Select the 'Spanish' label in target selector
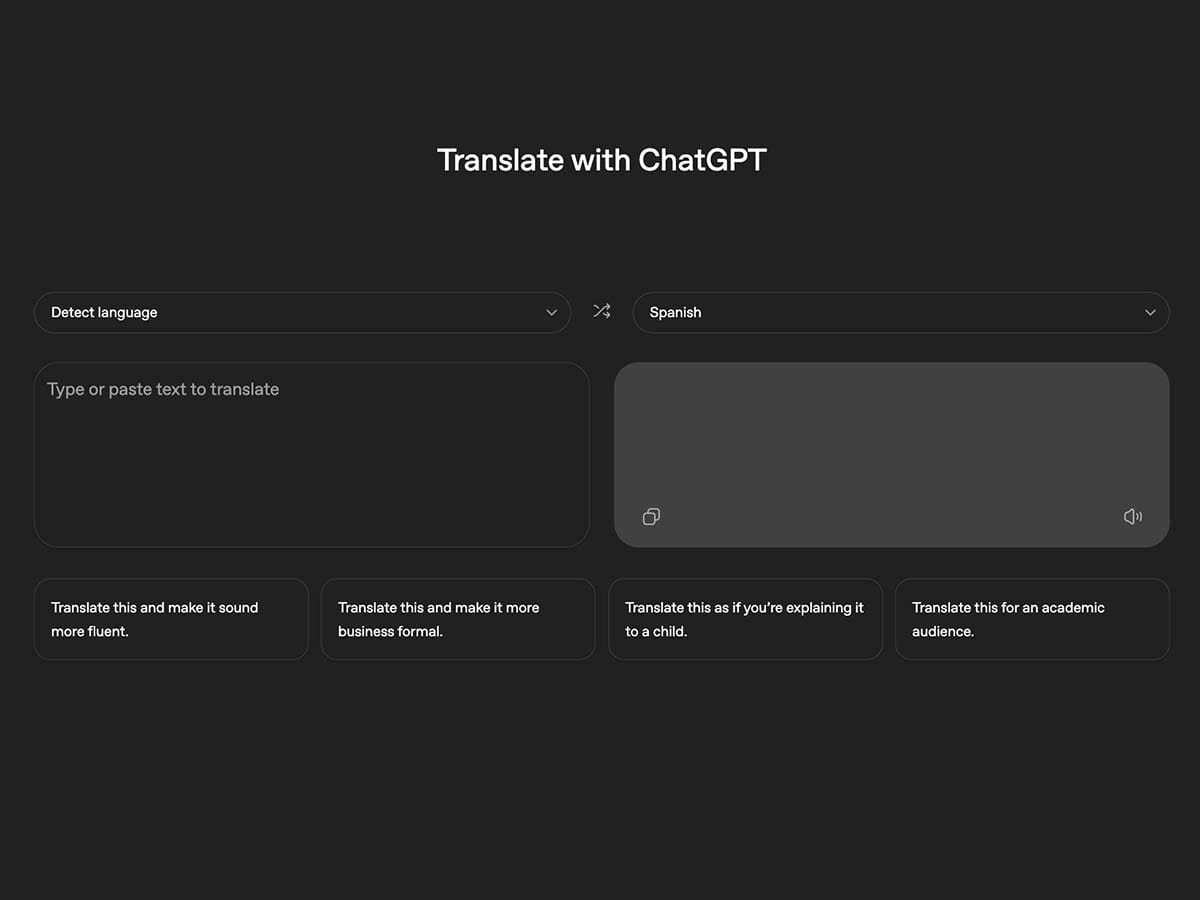The height and width of the screenshot is (900, 1200). [x=675, y=313]
